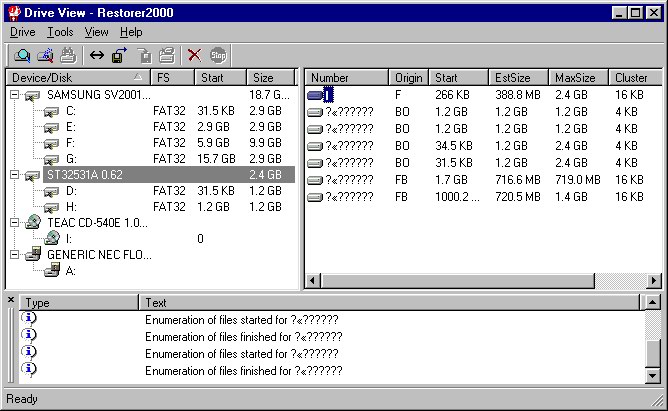Collapse the SAMSUNG SV2001 disk tree node
The width and height of the screenshot is (668, 411).
(15, 94)
